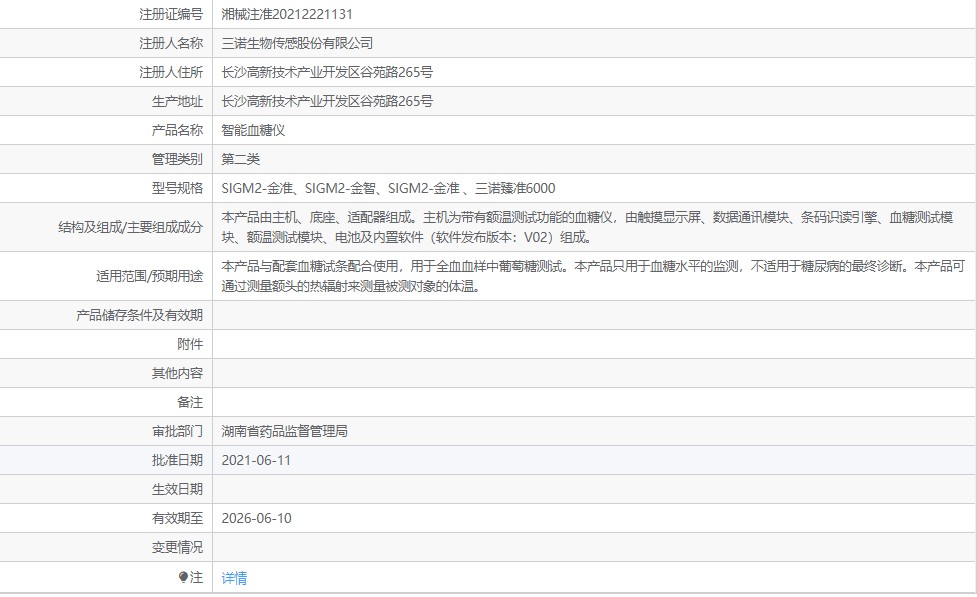Click the 其他内容 label
Viewport: 977px width, 597px height.
(x=177, y=373)
